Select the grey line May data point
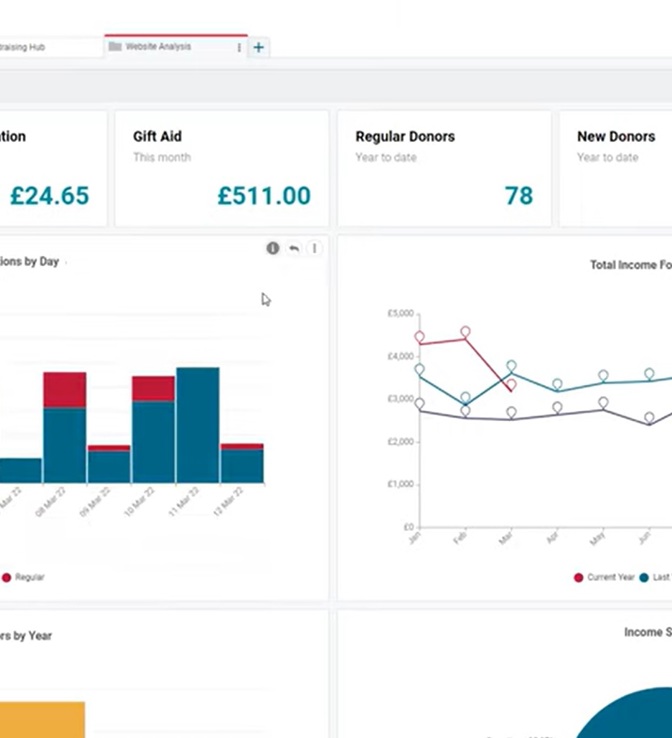Screen dimensions: 672x738 coord(603,403)
